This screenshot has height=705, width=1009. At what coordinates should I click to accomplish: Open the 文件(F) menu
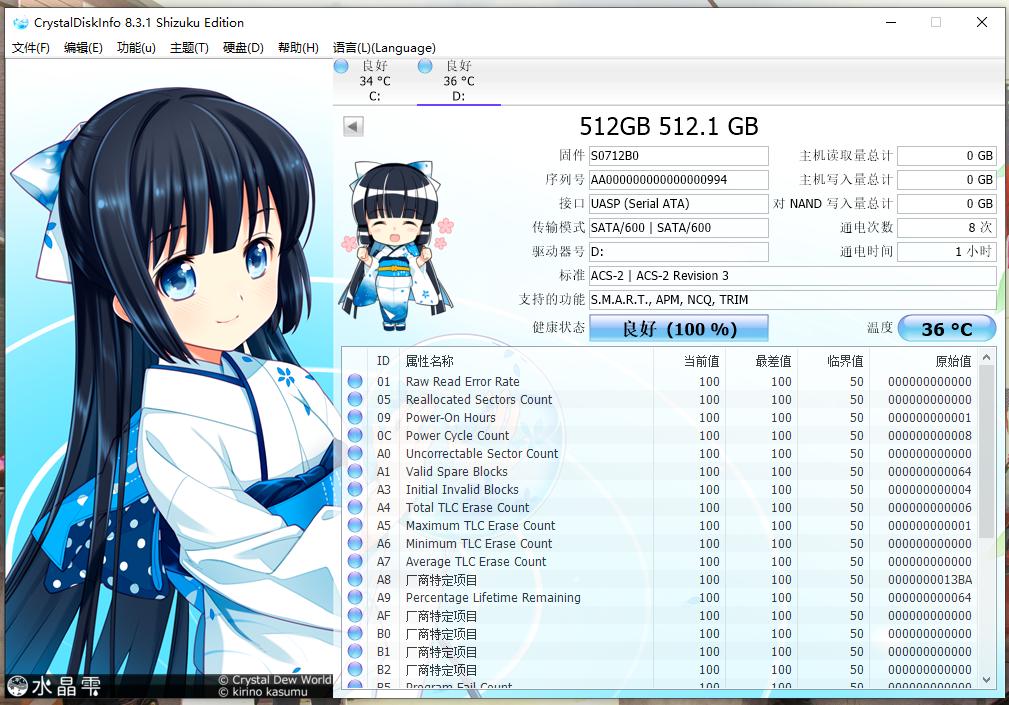coord(31,48)
